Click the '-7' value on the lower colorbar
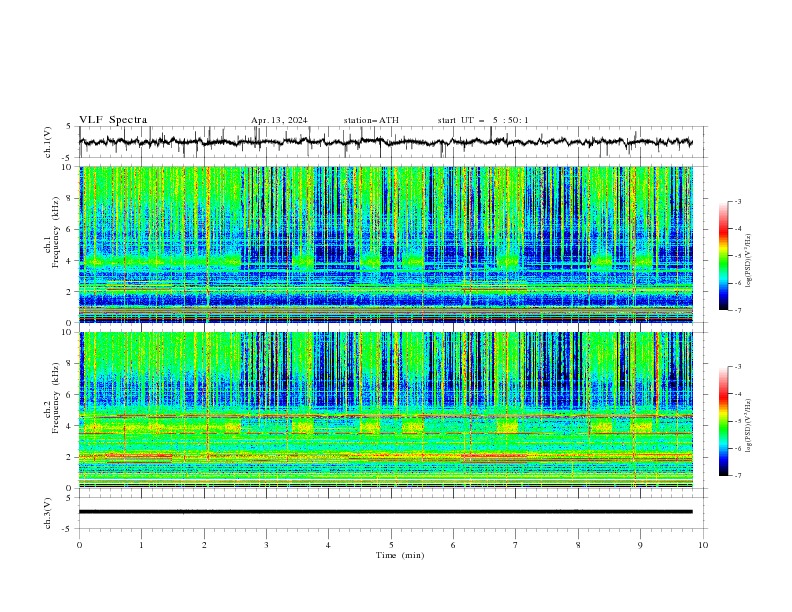The image size is (792, 612). (x=737, y=476)
